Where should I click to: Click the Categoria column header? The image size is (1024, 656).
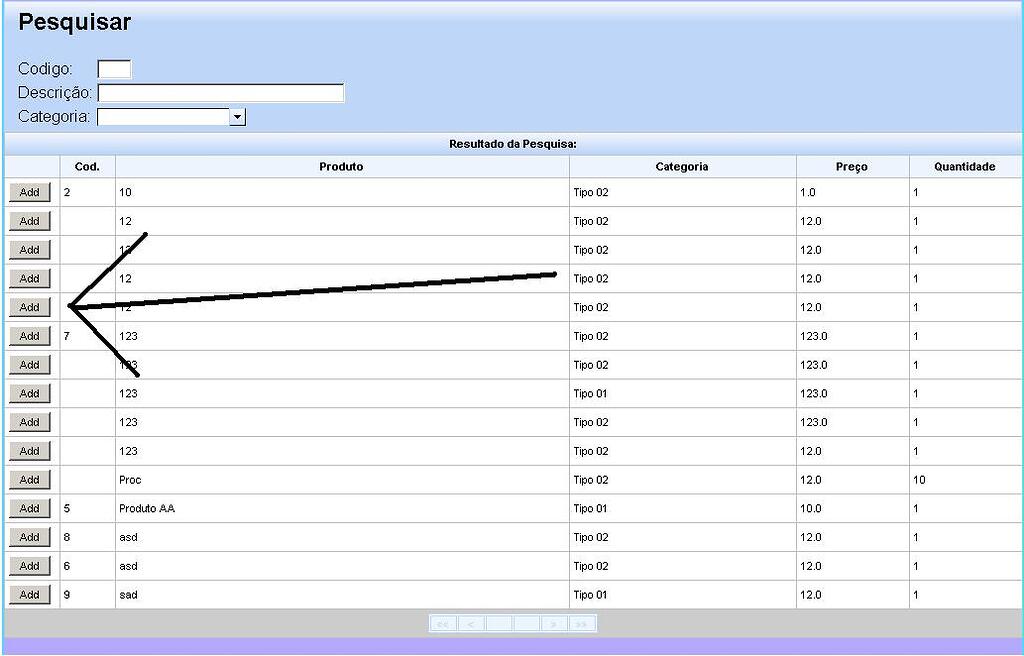(x=682, y=167)
